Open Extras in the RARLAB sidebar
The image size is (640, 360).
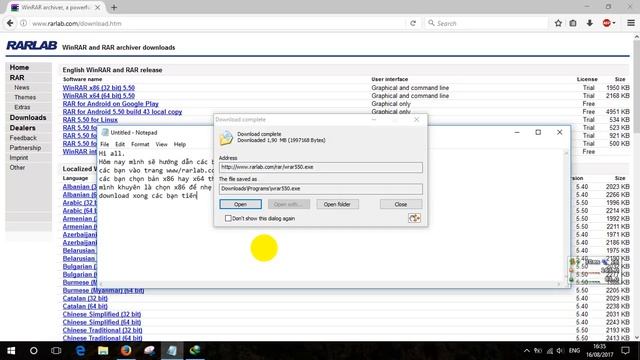click(22, 107)
